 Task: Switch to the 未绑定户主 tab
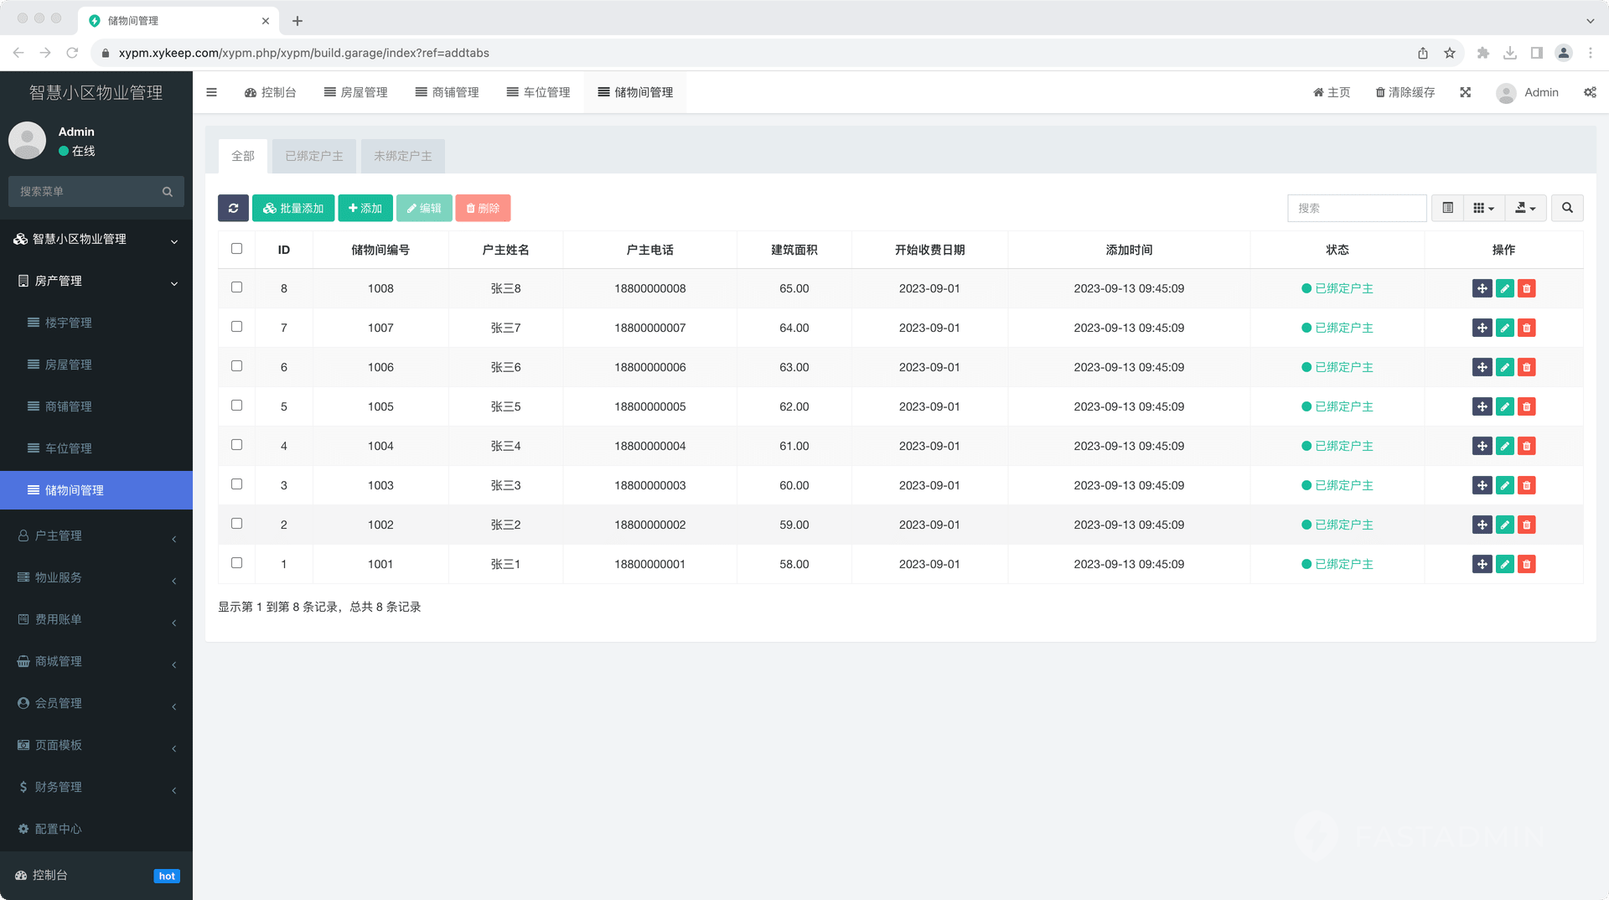point(403,156)
